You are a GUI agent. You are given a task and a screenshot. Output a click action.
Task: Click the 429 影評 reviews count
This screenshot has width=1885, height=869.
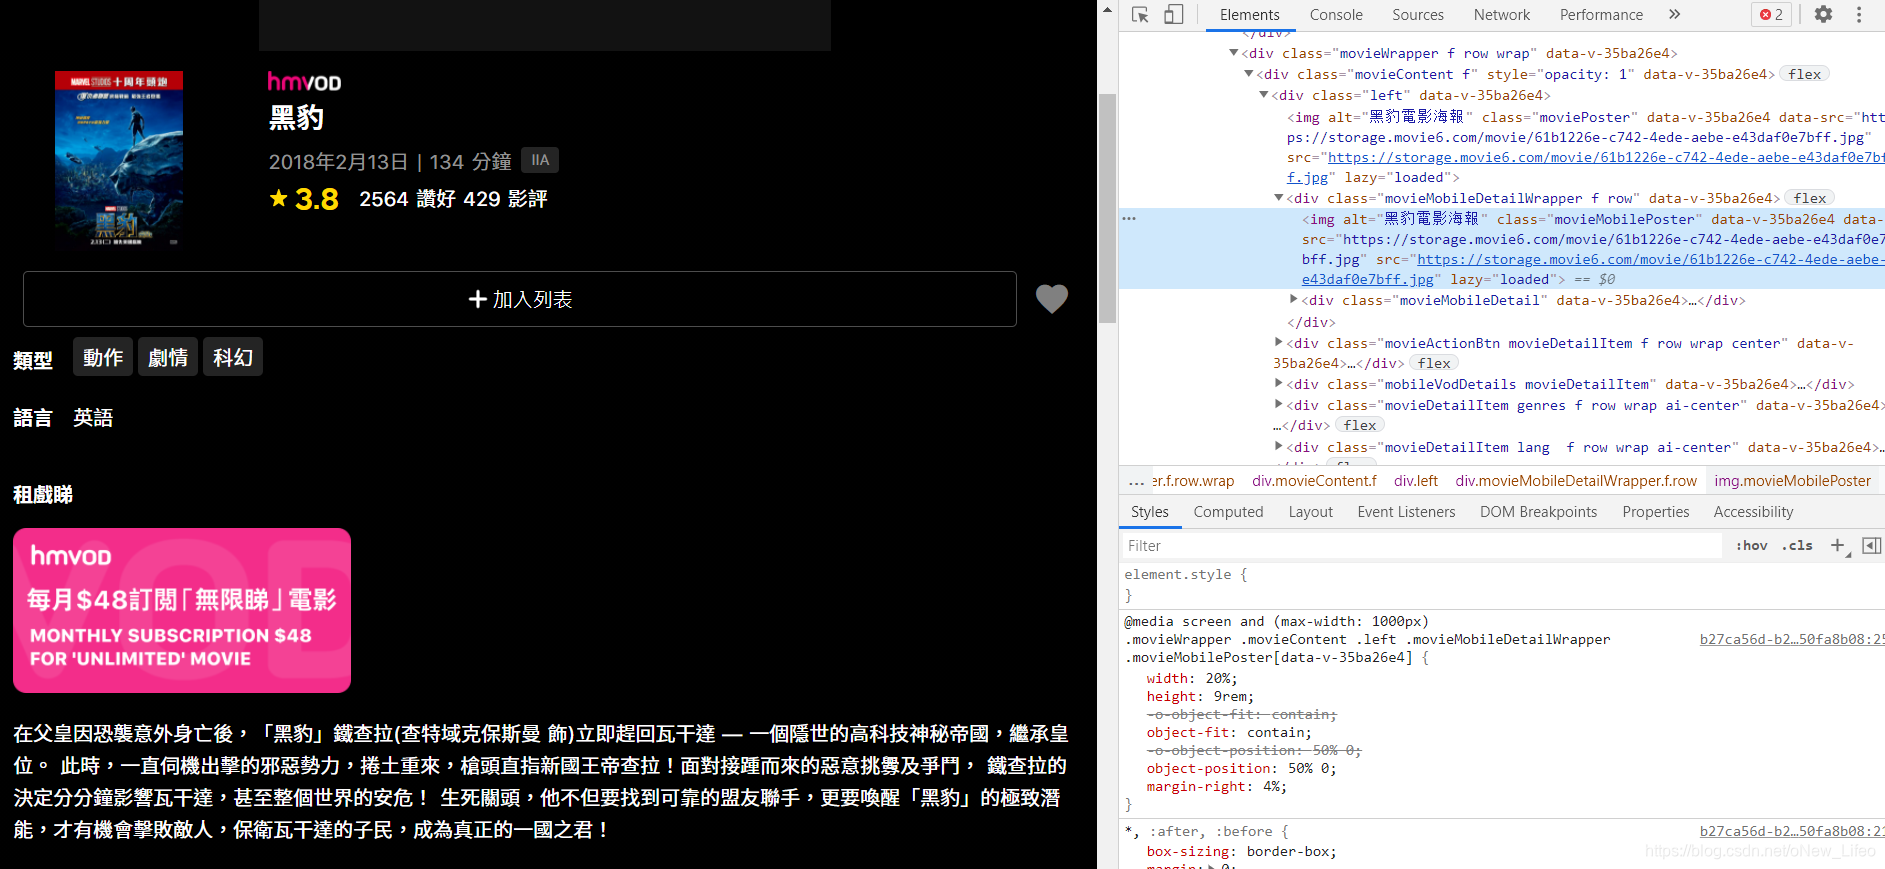[x=505, y=199]
